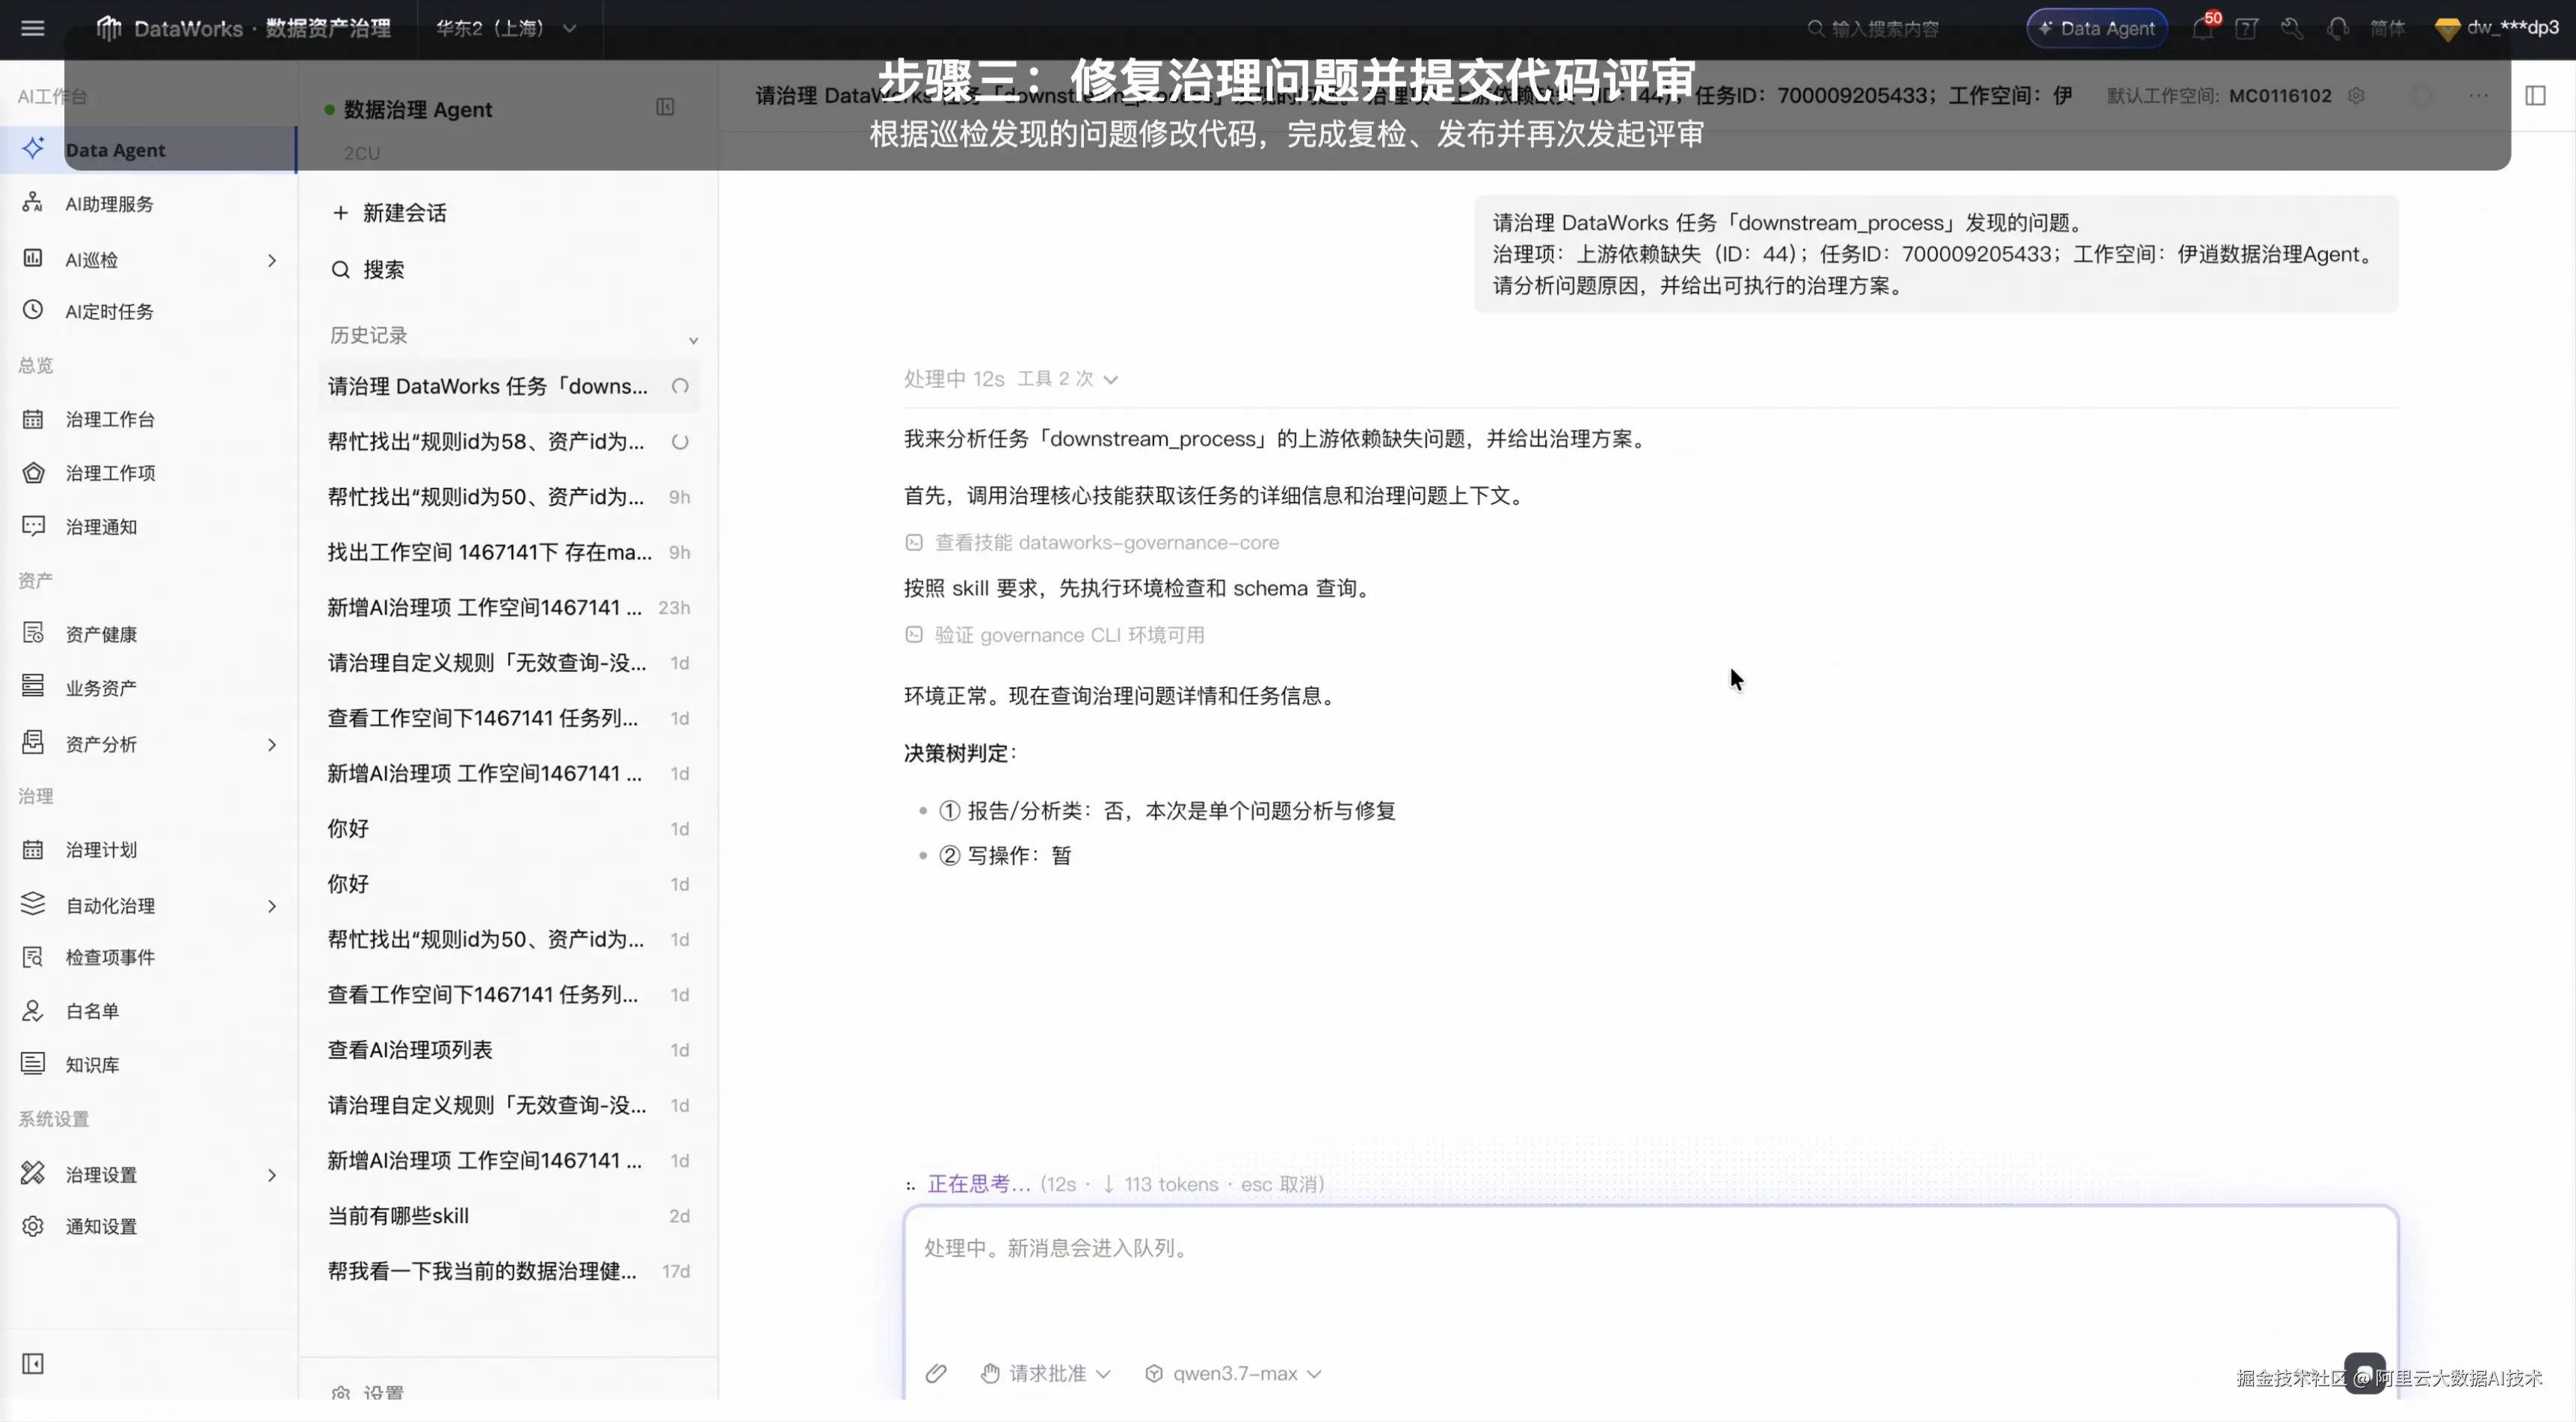Click the wrench tools icon in header
This screenshot has width=2576, height=1422.
coord(2292,28)
